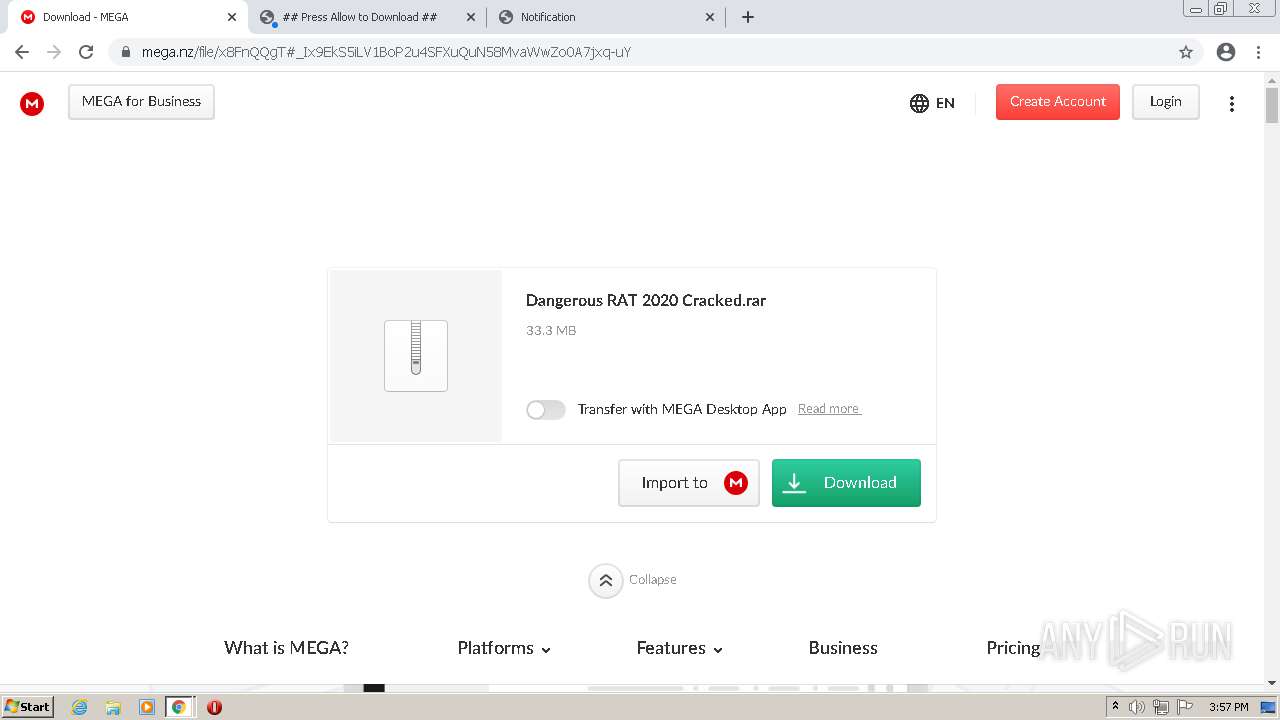Click the file name Dangerous RAT 2020 Cracked.rar
Screen dimensions: 1280x720
click(x=646, y=301)
